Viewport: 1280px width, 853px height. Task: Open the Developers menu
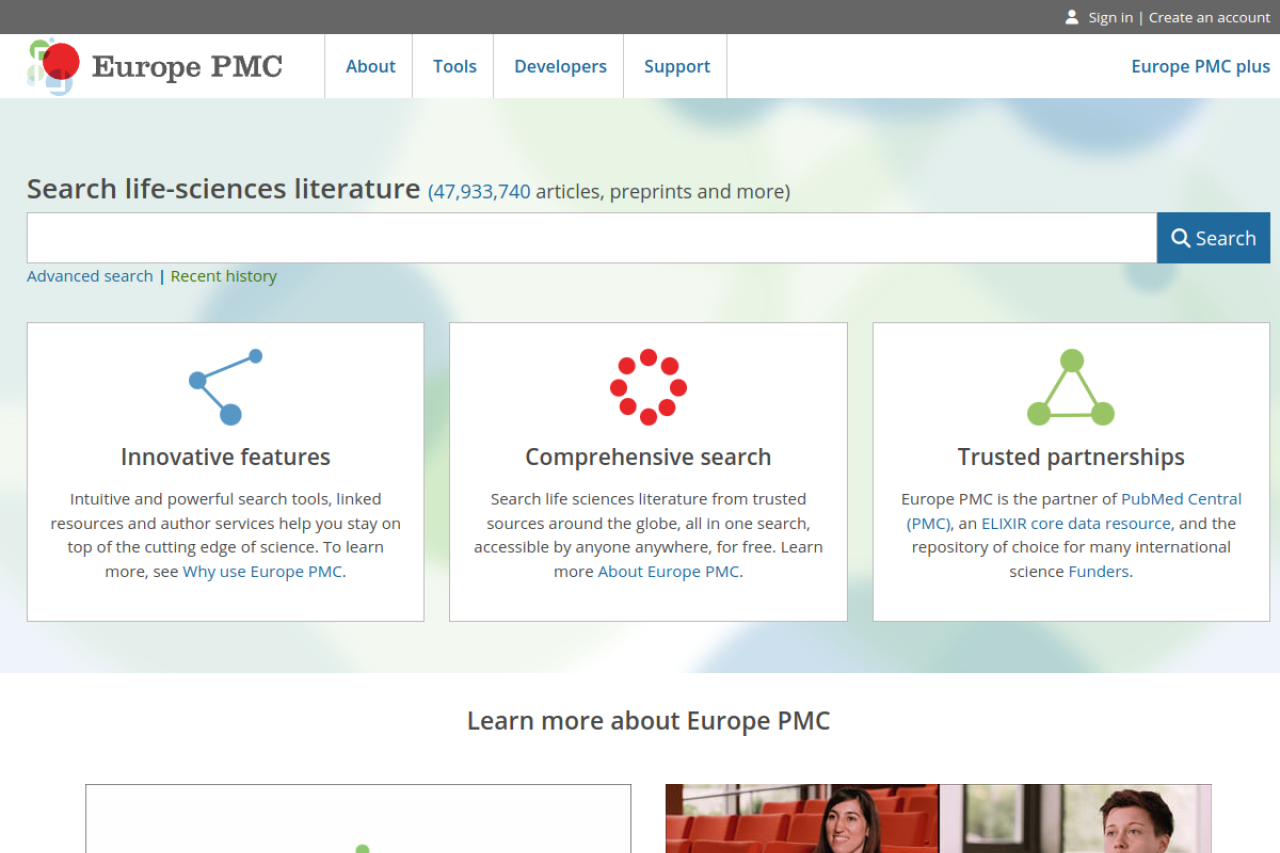pos(560,66)
